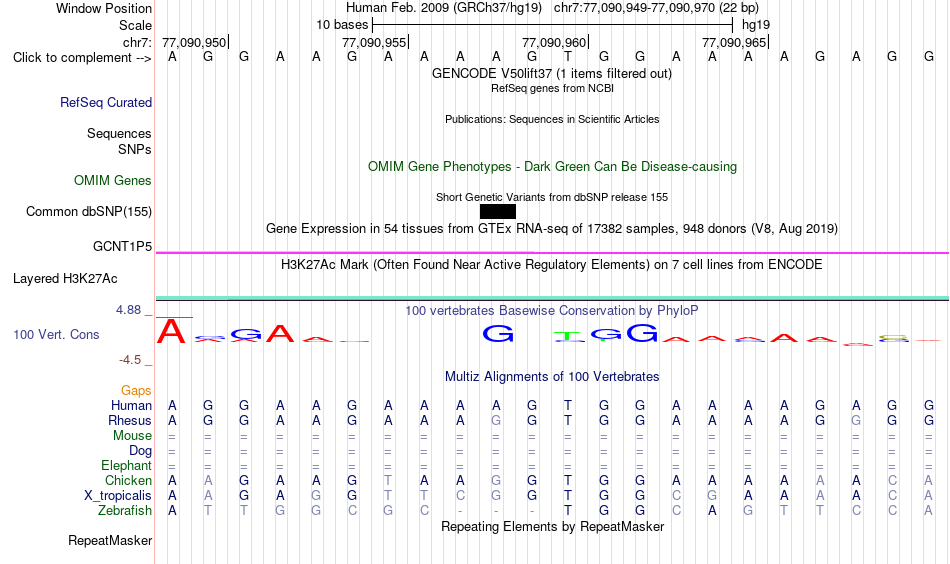This screenshot has width=950, height=564.
Task: Click the GCNT1P5 gene label
Action: (122, 246)
